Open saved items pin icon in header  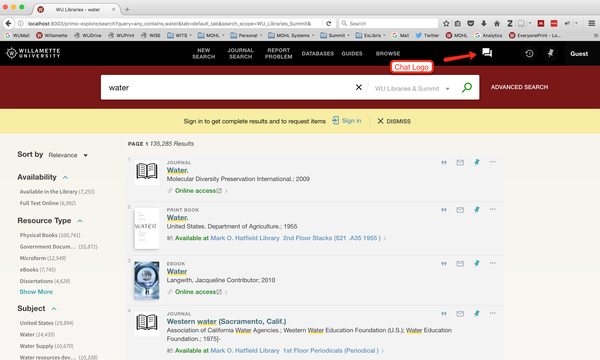(551, 53)
